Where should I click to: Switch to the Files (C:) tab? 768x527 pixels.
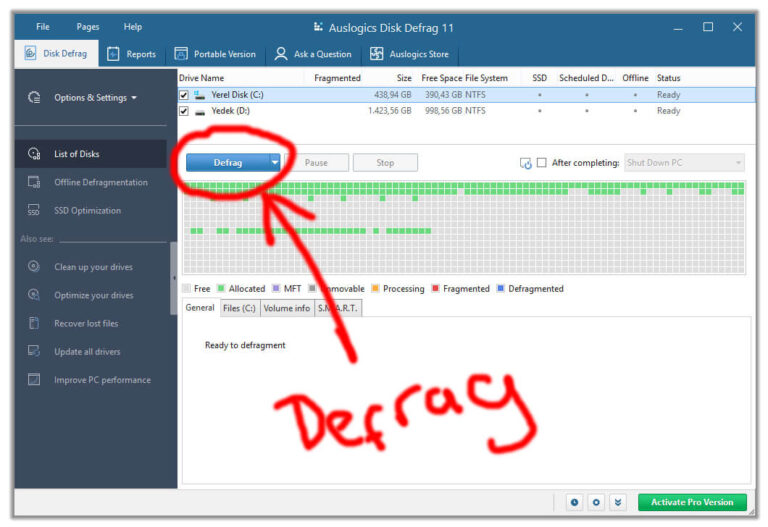(x=239, y=308)
